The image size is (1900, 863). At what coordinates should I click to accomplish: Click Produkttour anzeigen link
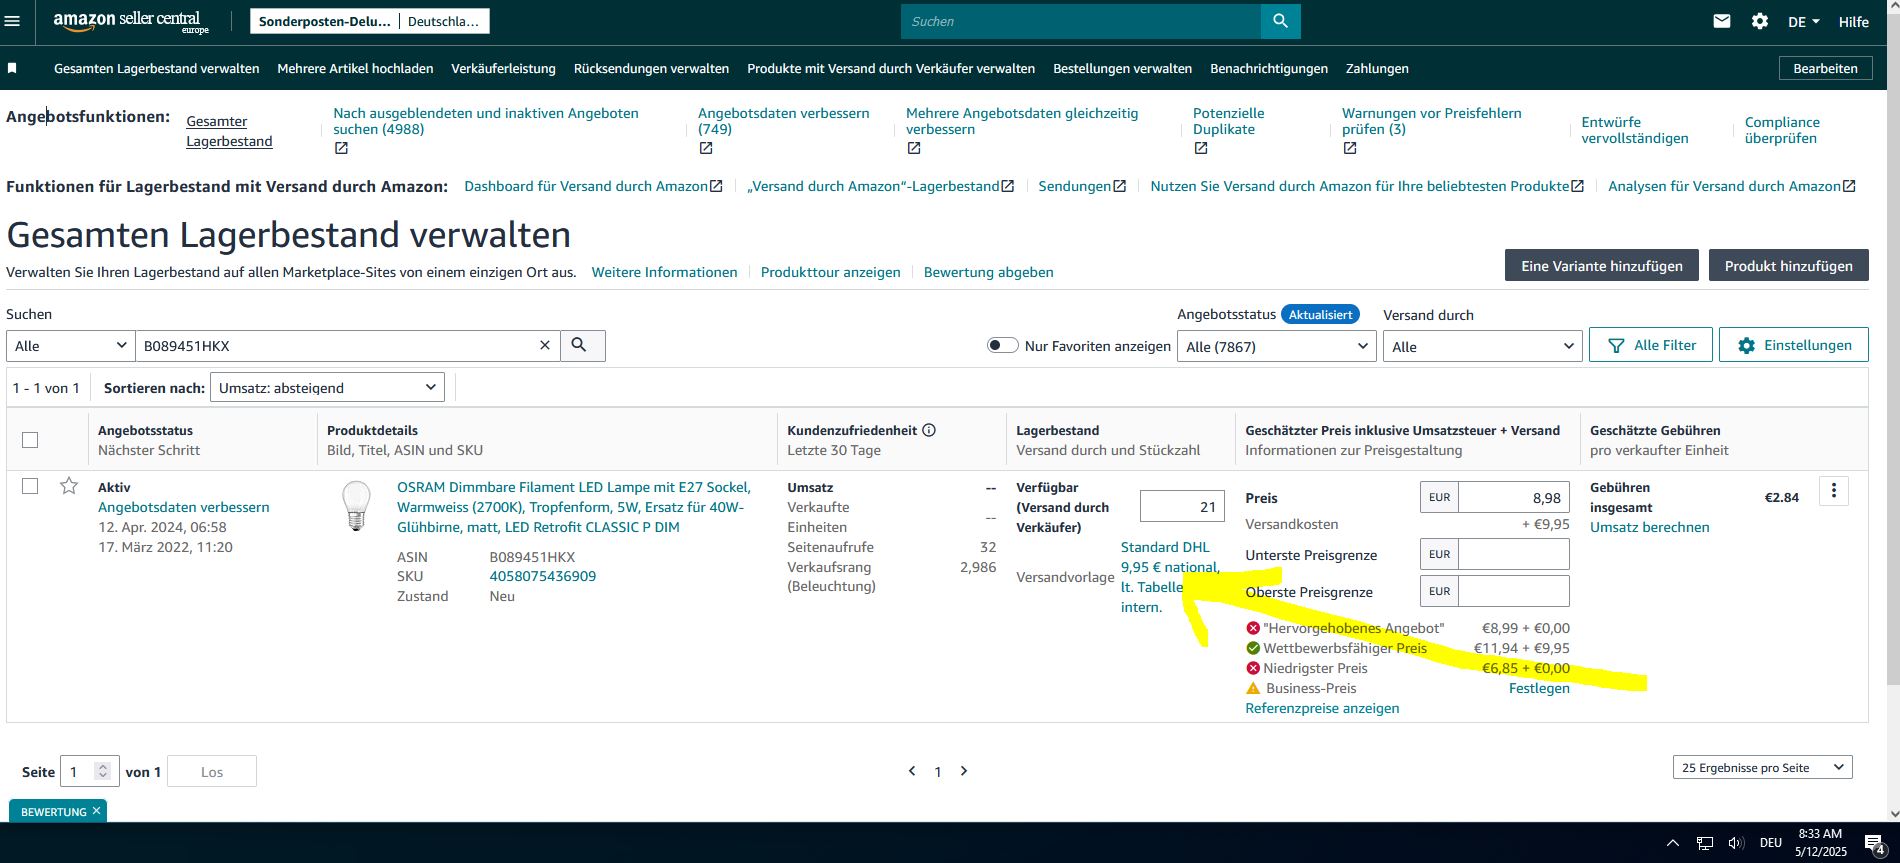coord(830,272)
